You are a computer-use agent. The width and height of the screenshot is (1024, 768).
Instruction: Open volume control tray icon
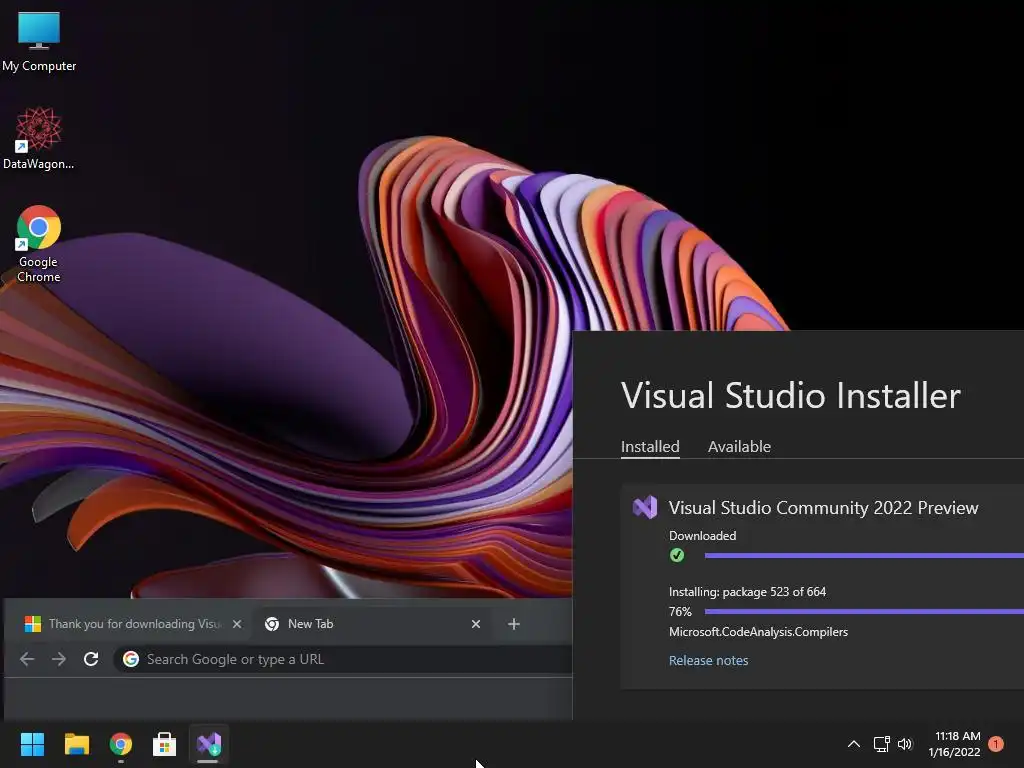pyautogui.click(x=904, y=744)
